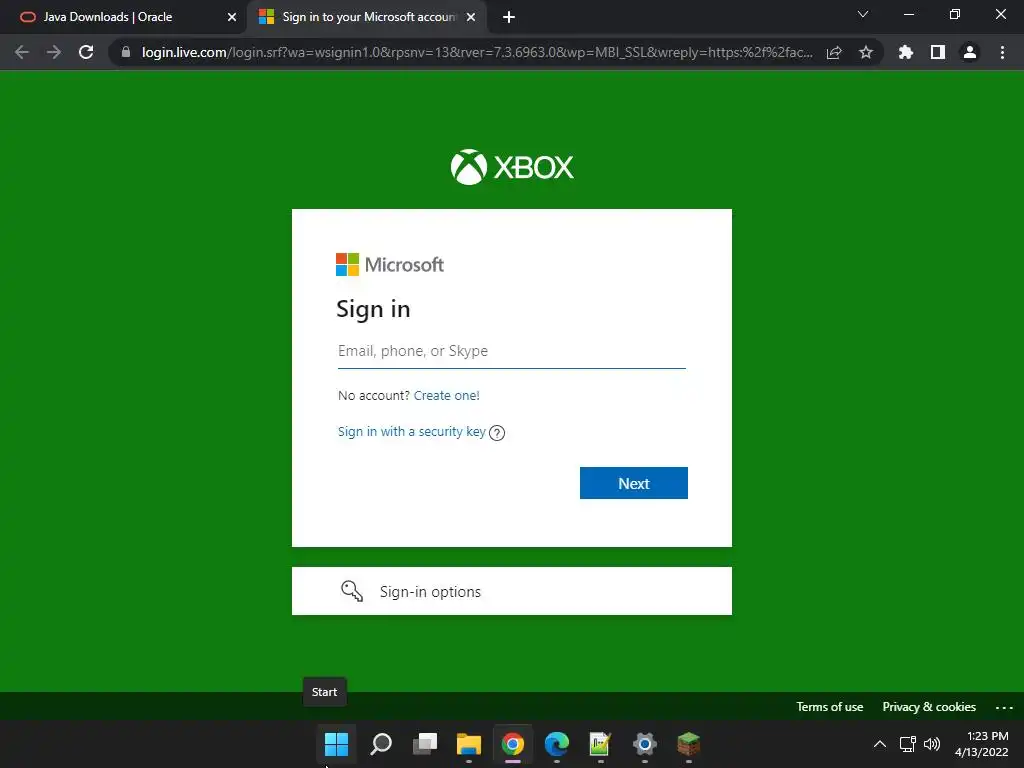Click the lock icon in address bar
The height and width of the screenshot is (768, 1024).
[x=126, y=52]
